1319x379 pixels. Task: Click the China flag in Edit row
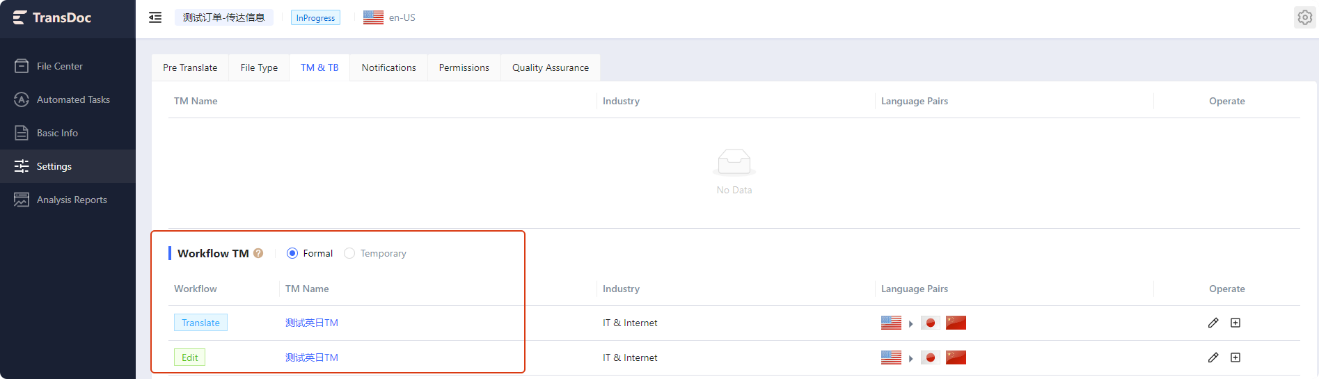[x=956, y=357]
